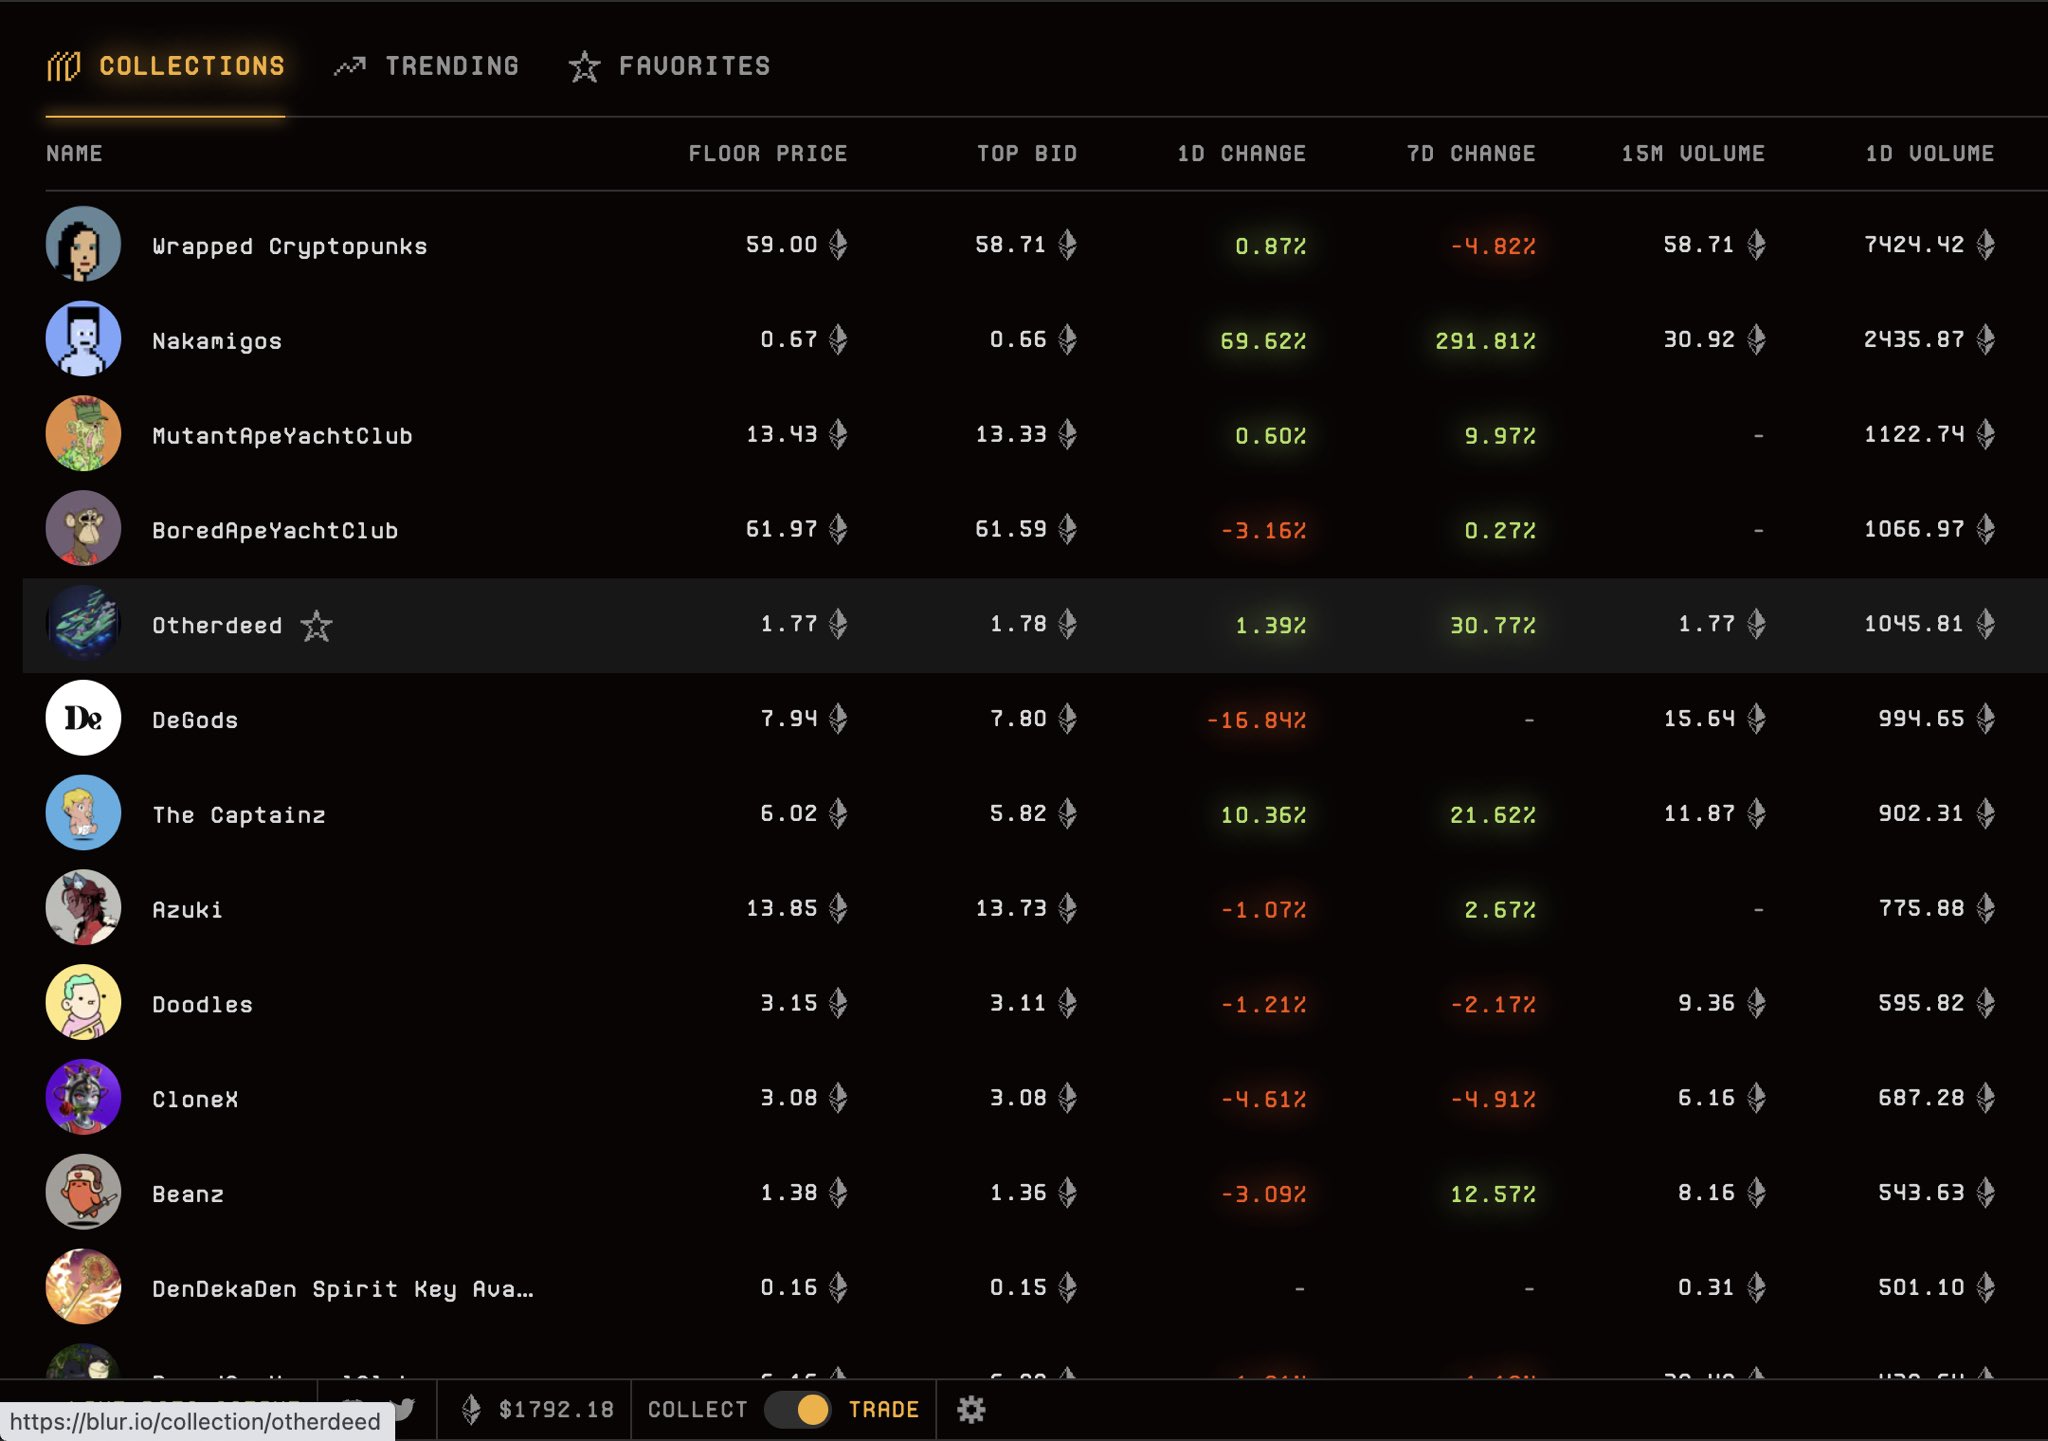Click the ETH icon next to 1.38 floor price
The width and height of the screenshot is (2048, 1441).
838,1192
